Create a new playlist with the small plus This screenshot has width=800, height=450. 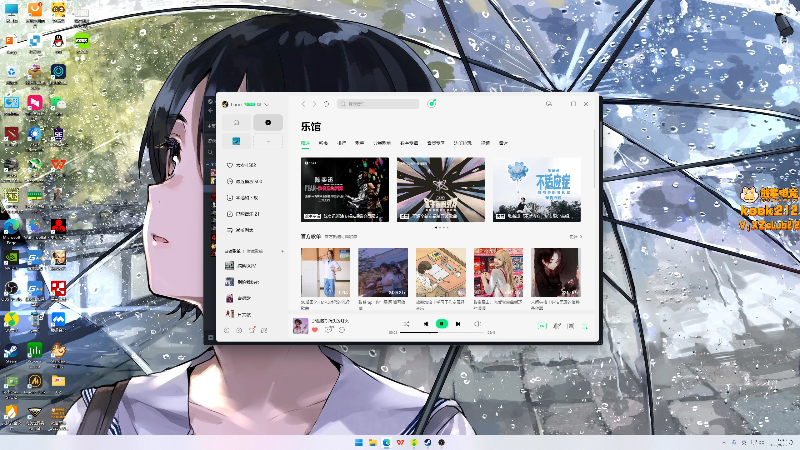click(282, 251)
